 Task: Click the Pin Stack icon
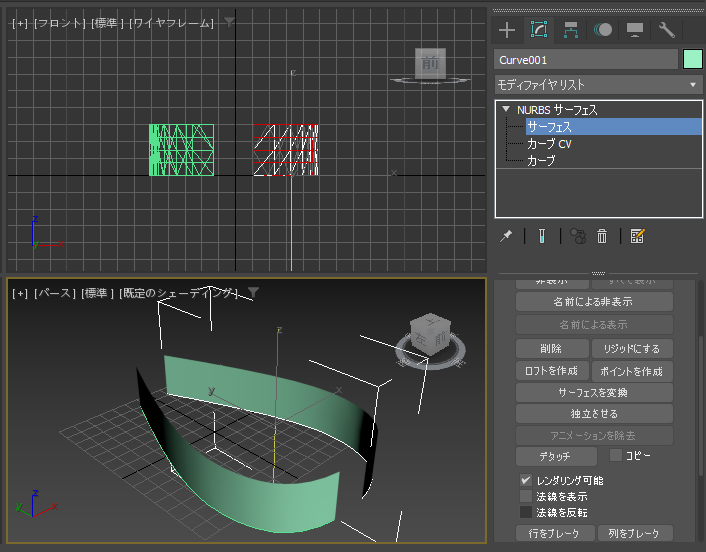coord(506,236)
